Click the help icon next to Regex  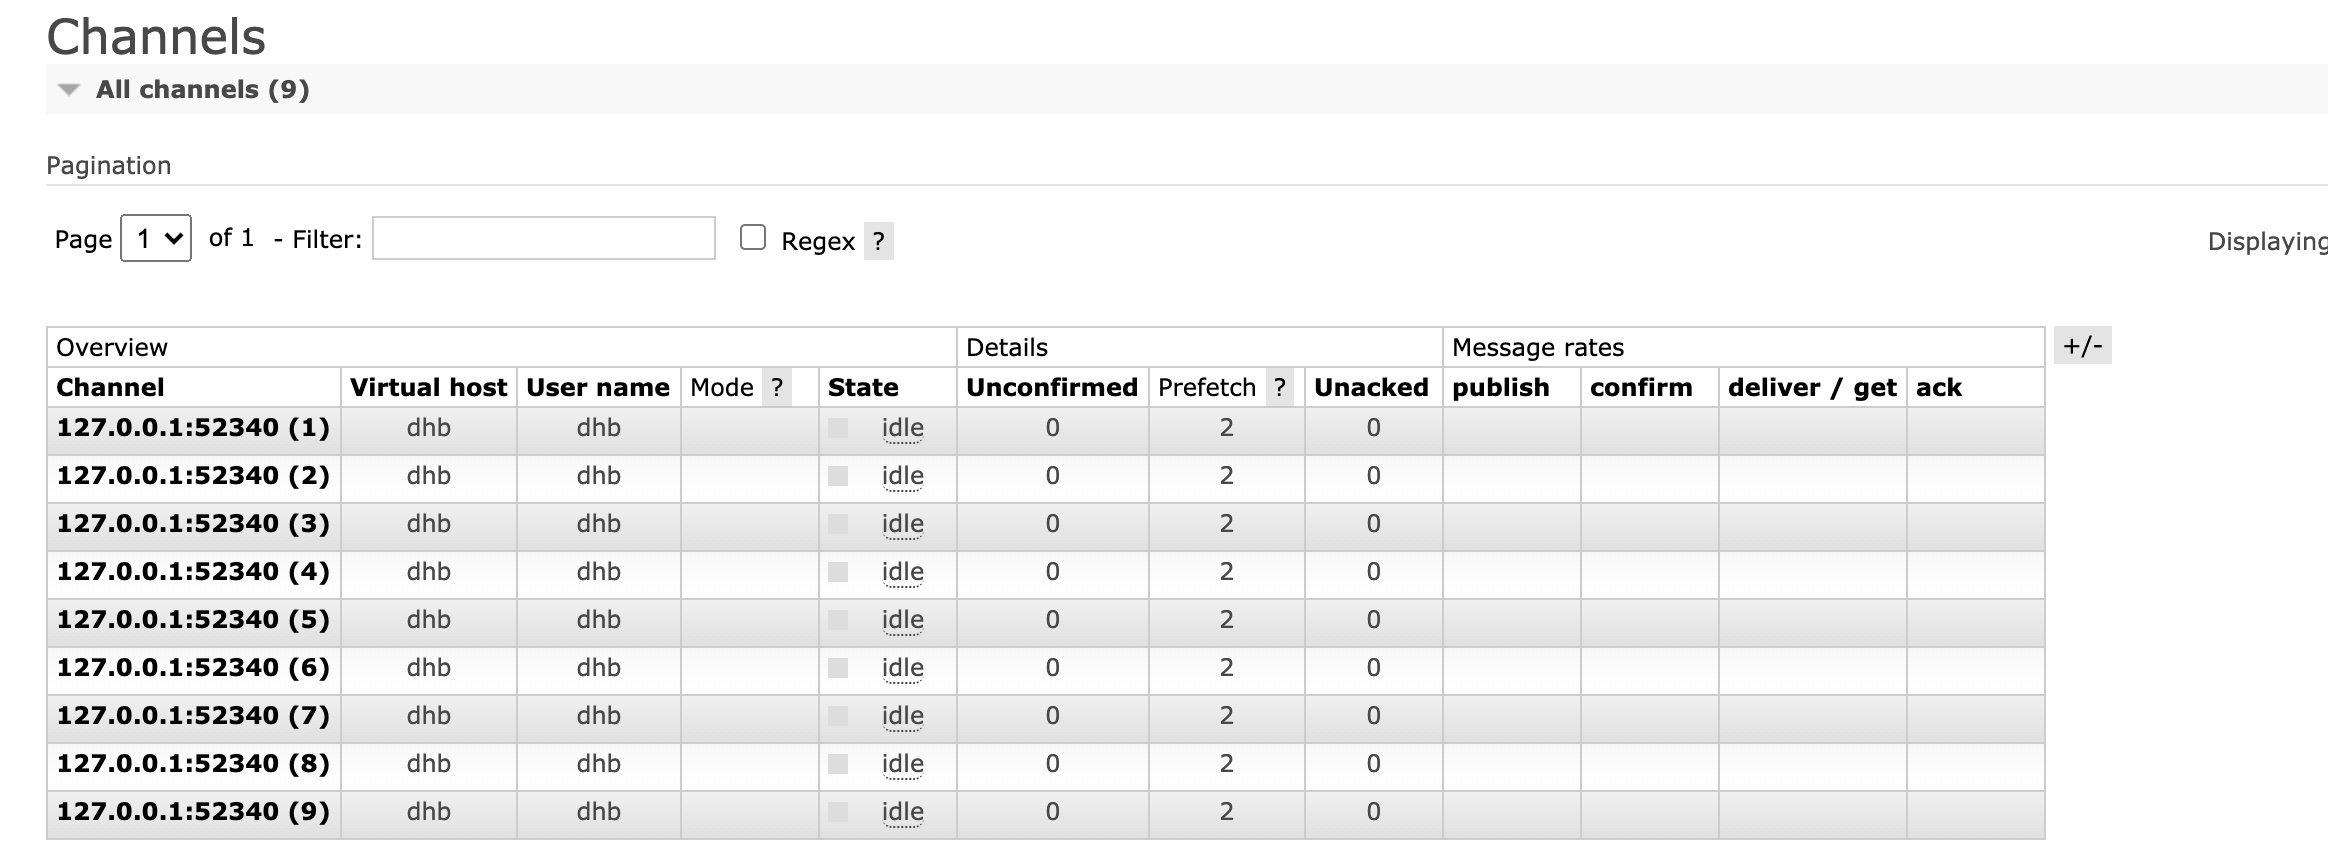(878, 241)
